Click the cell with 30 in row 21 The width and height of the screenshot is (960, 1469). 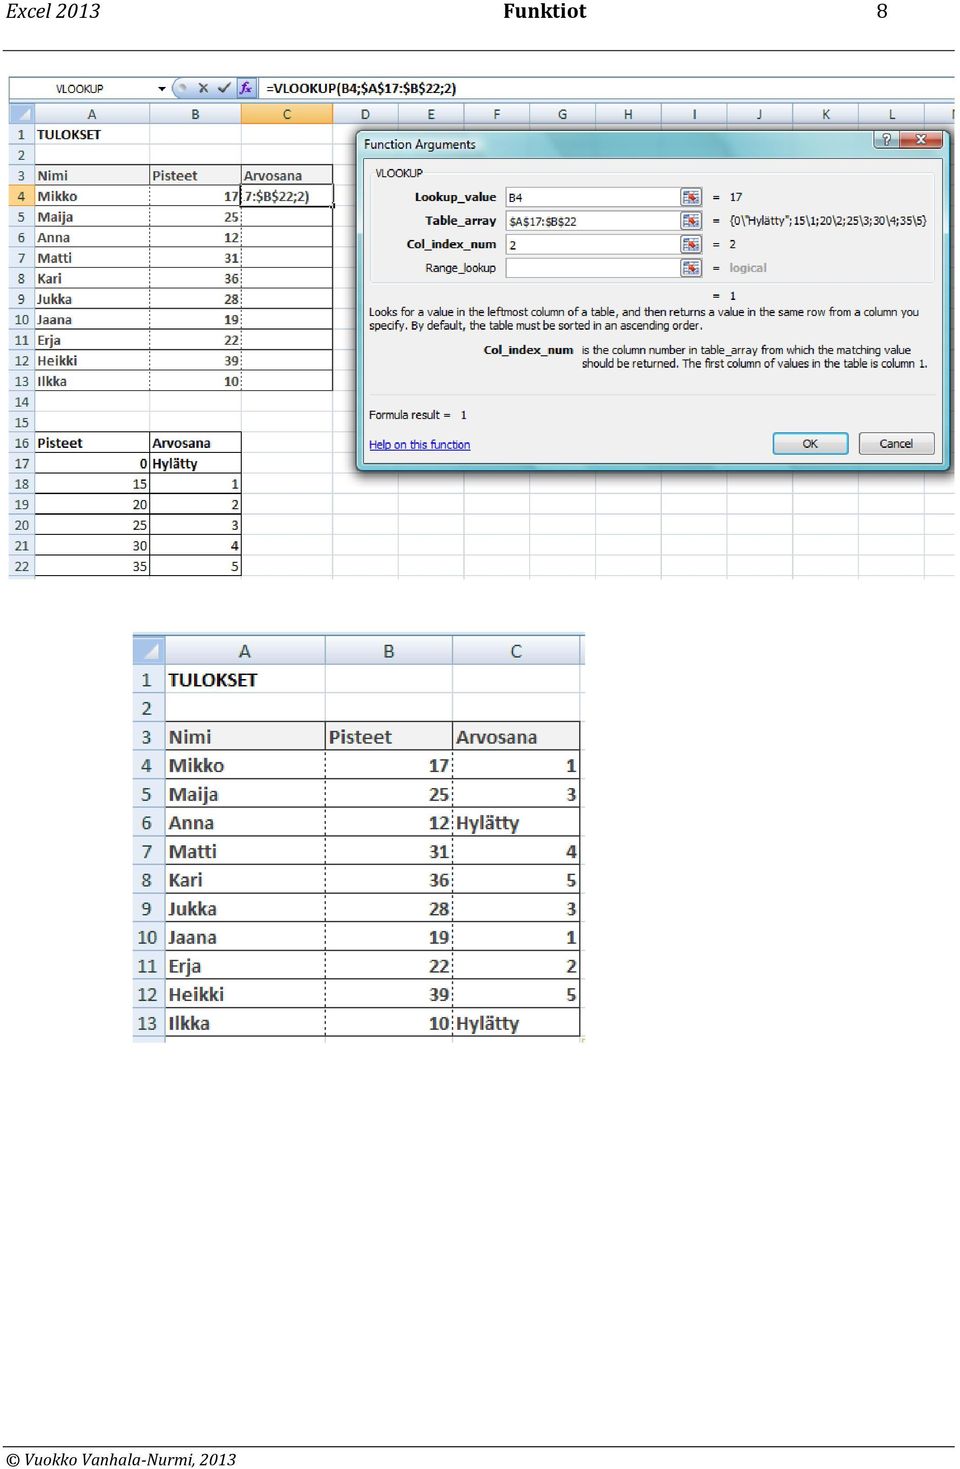pyautogui.click(x=92, y=546)
